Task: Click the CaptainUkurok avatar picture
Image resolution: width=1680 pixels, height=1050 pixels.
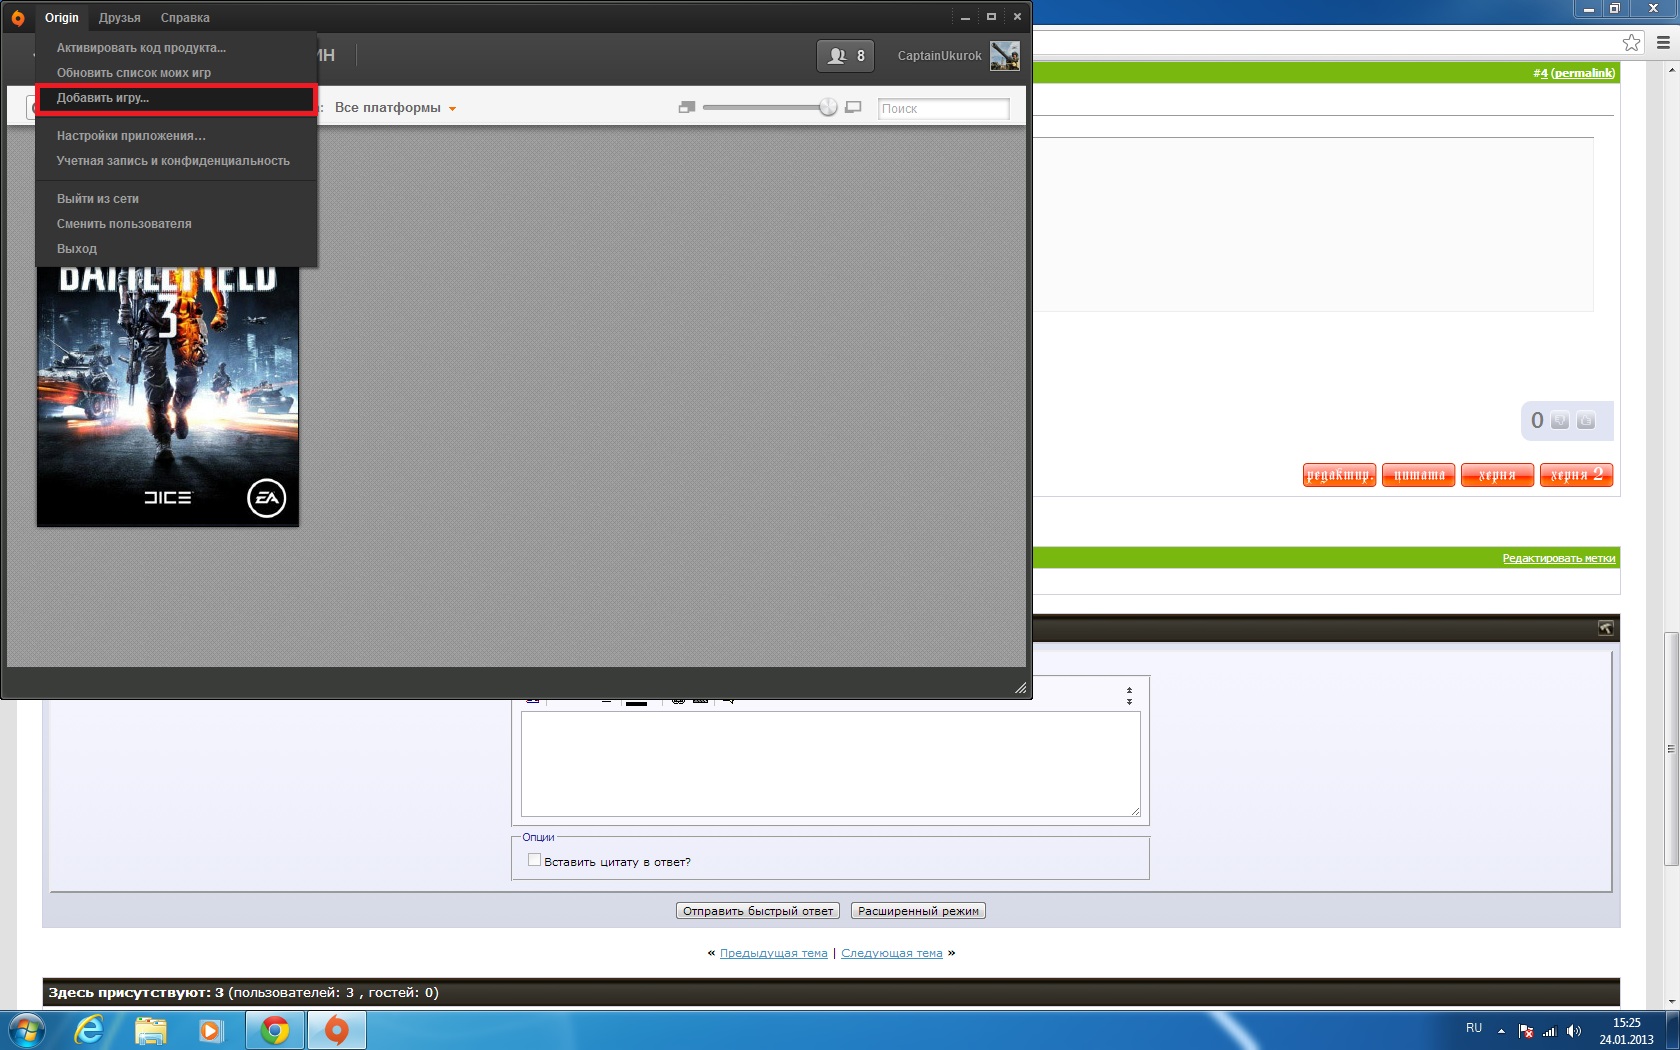Action: point(1004,56)
